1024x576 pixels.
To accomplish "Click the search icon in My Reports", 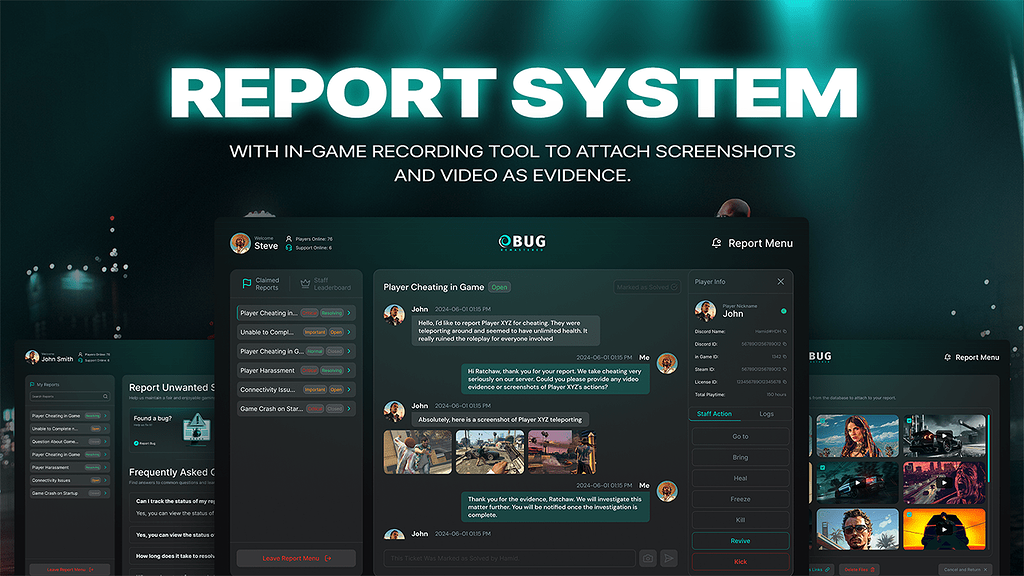I will pyautogui.click(x=104, y=396).
